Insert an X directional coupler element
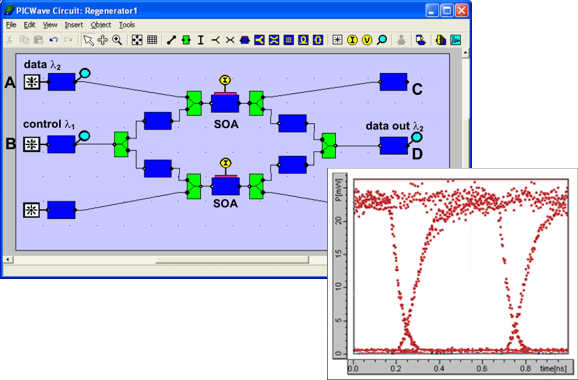 pos(274,40)
